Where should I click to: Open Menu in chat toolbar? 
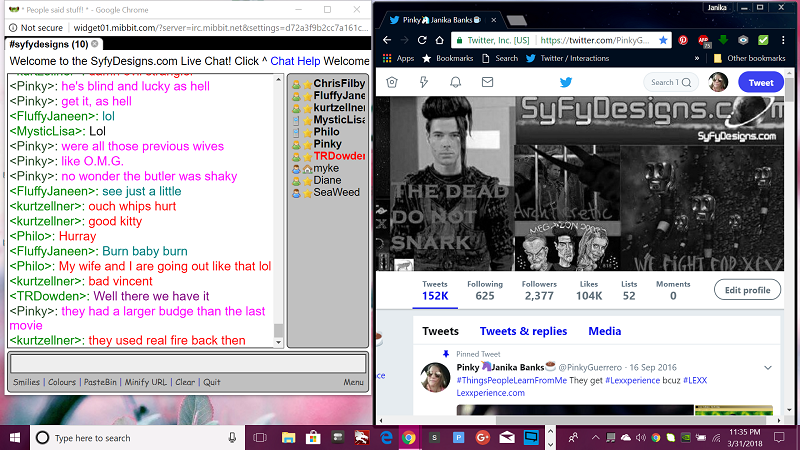(353, 382)
